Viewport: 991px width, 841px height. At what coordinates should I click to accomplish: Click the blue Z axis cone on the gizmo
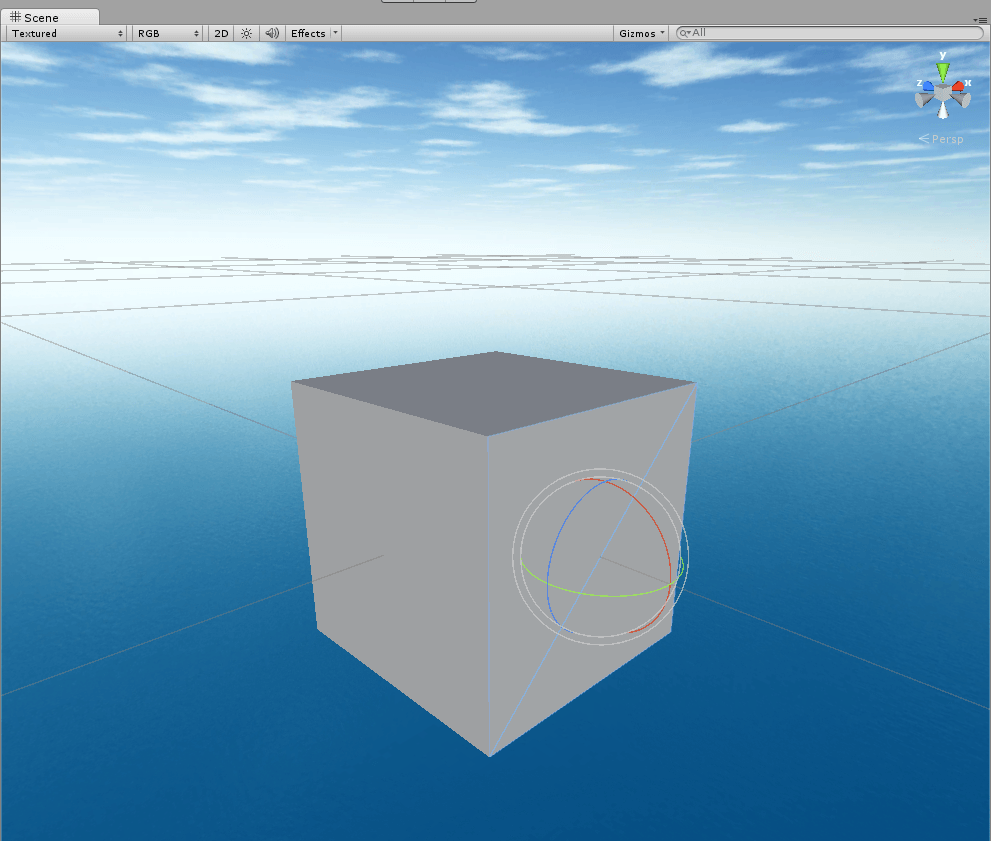pyautogui.click(x=927, y=87)
